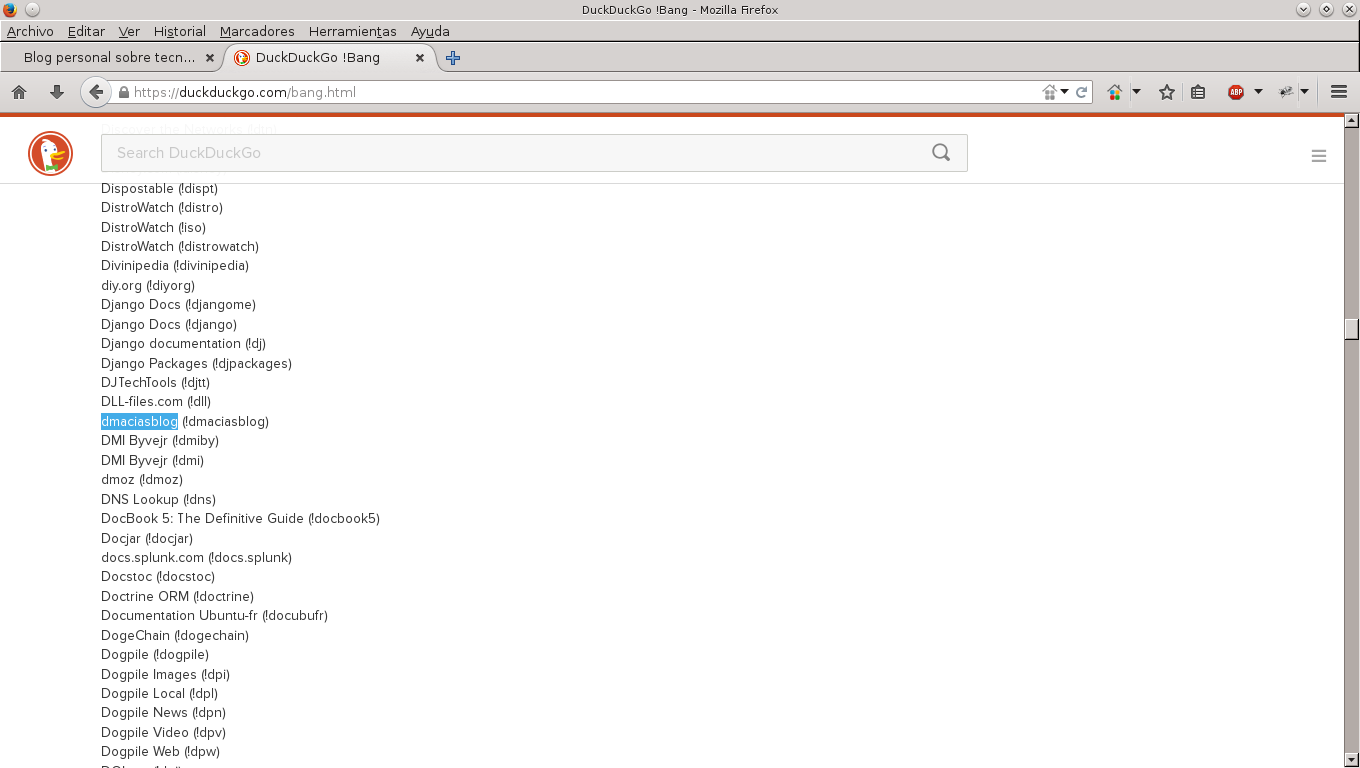Click the Documentation Ubuntu-fr (!docubufr) entry
Screen dimensions: 1360x768
tap(214, 615)
